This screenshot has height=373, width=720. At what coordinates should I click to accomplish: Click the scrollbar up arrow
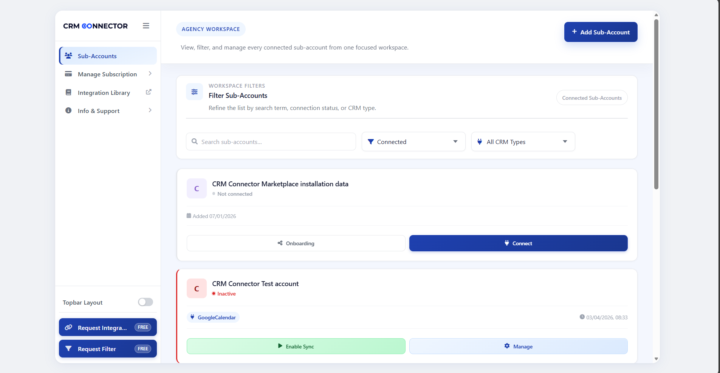point(656,15)
